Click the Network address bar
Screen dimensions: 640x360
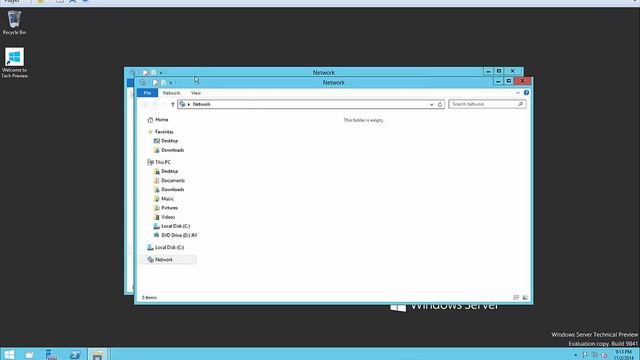(310, 104)
